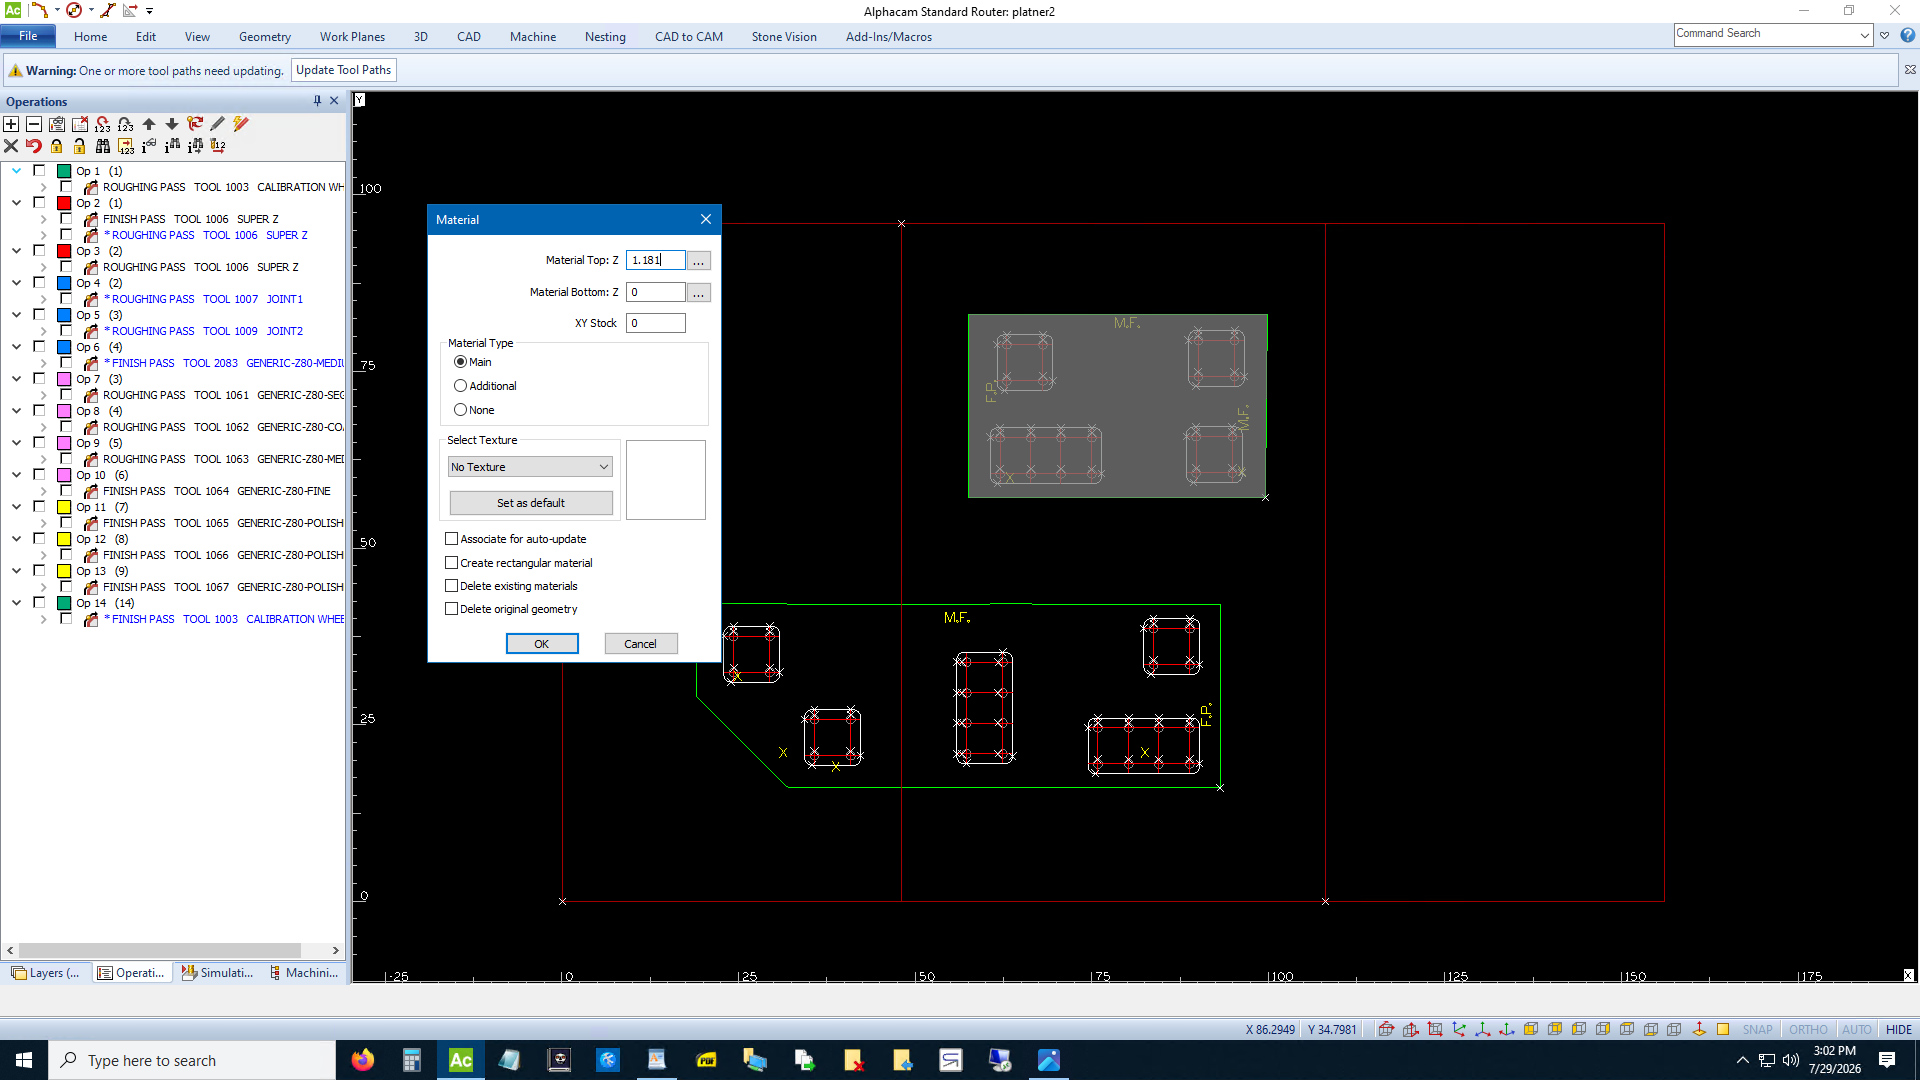Click the red renumber 123 icon
The width and height of the screenshot is (1920, 1080).
coord(103,124)
